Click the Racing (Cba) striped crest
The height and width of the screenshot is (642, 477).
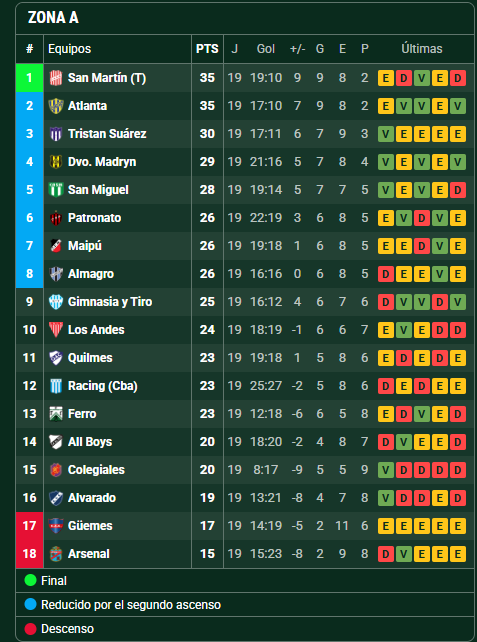[56, 386]
